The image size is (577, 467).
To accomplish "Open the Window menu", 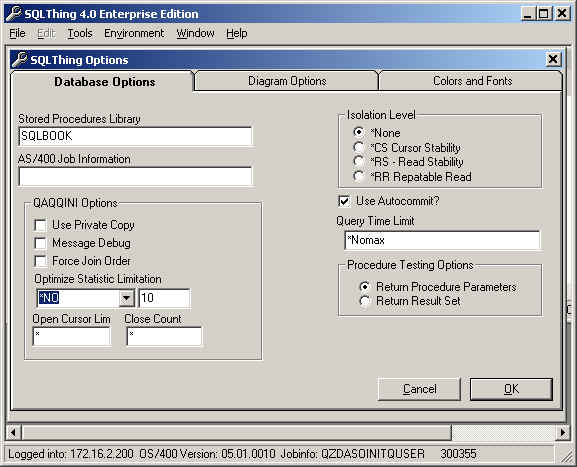I will click(x=195, y=33).
